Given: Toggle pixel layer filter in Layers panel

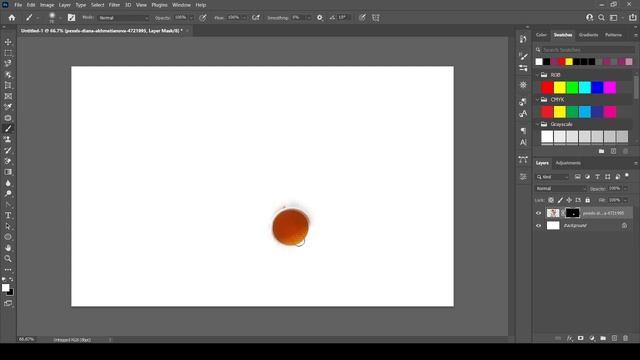Looking at the screenshot, I should (x=578, y=177).
